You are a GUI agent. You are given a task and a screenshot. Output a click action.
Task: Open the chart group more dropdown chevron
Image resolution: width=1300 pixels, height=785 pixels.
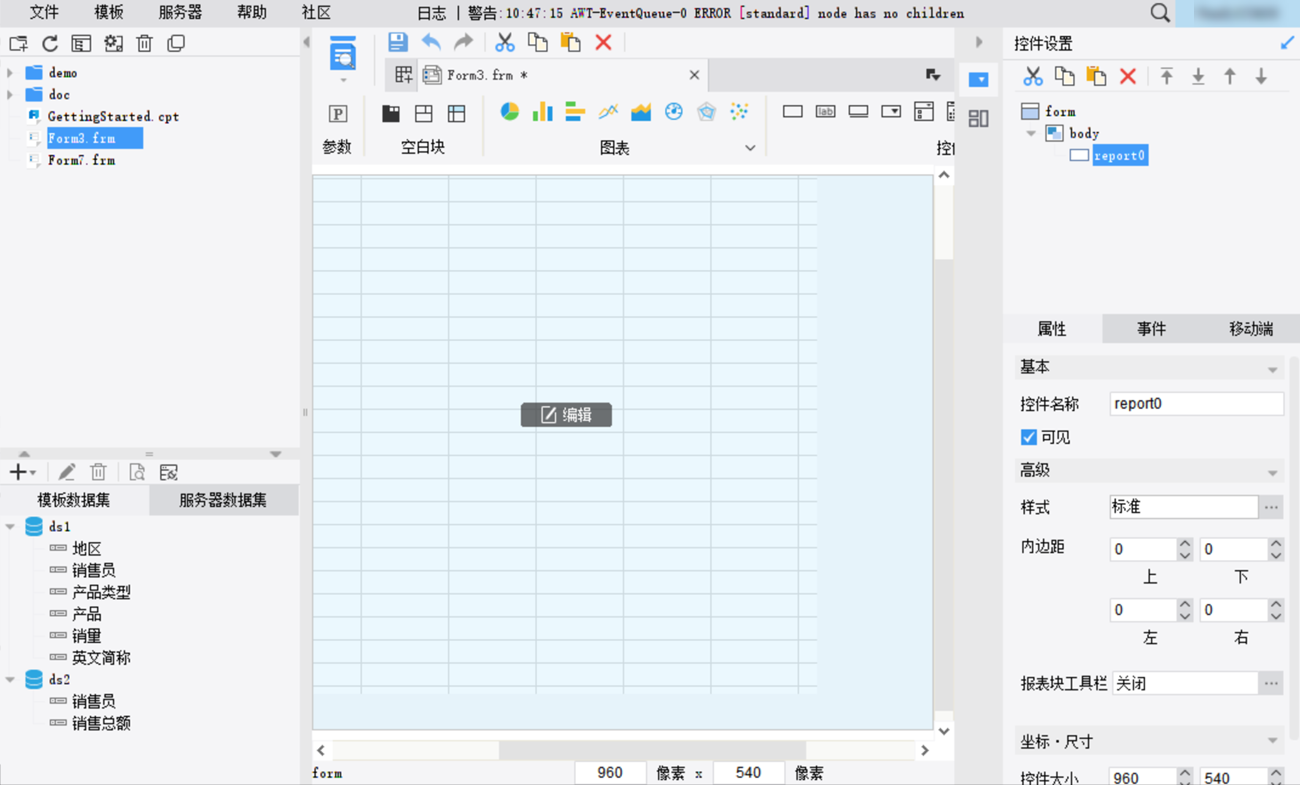tap(750, 148)
